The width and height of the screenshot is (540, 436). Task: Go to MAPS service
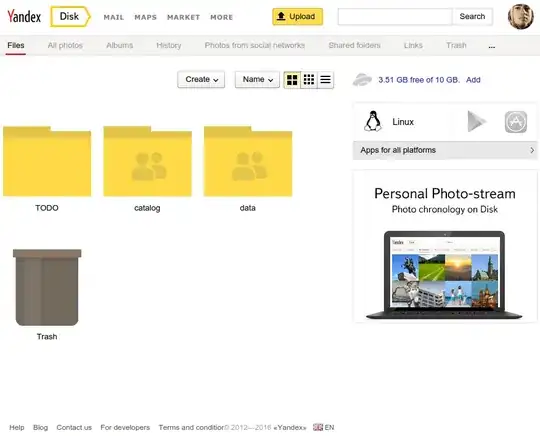coord(145,17)
